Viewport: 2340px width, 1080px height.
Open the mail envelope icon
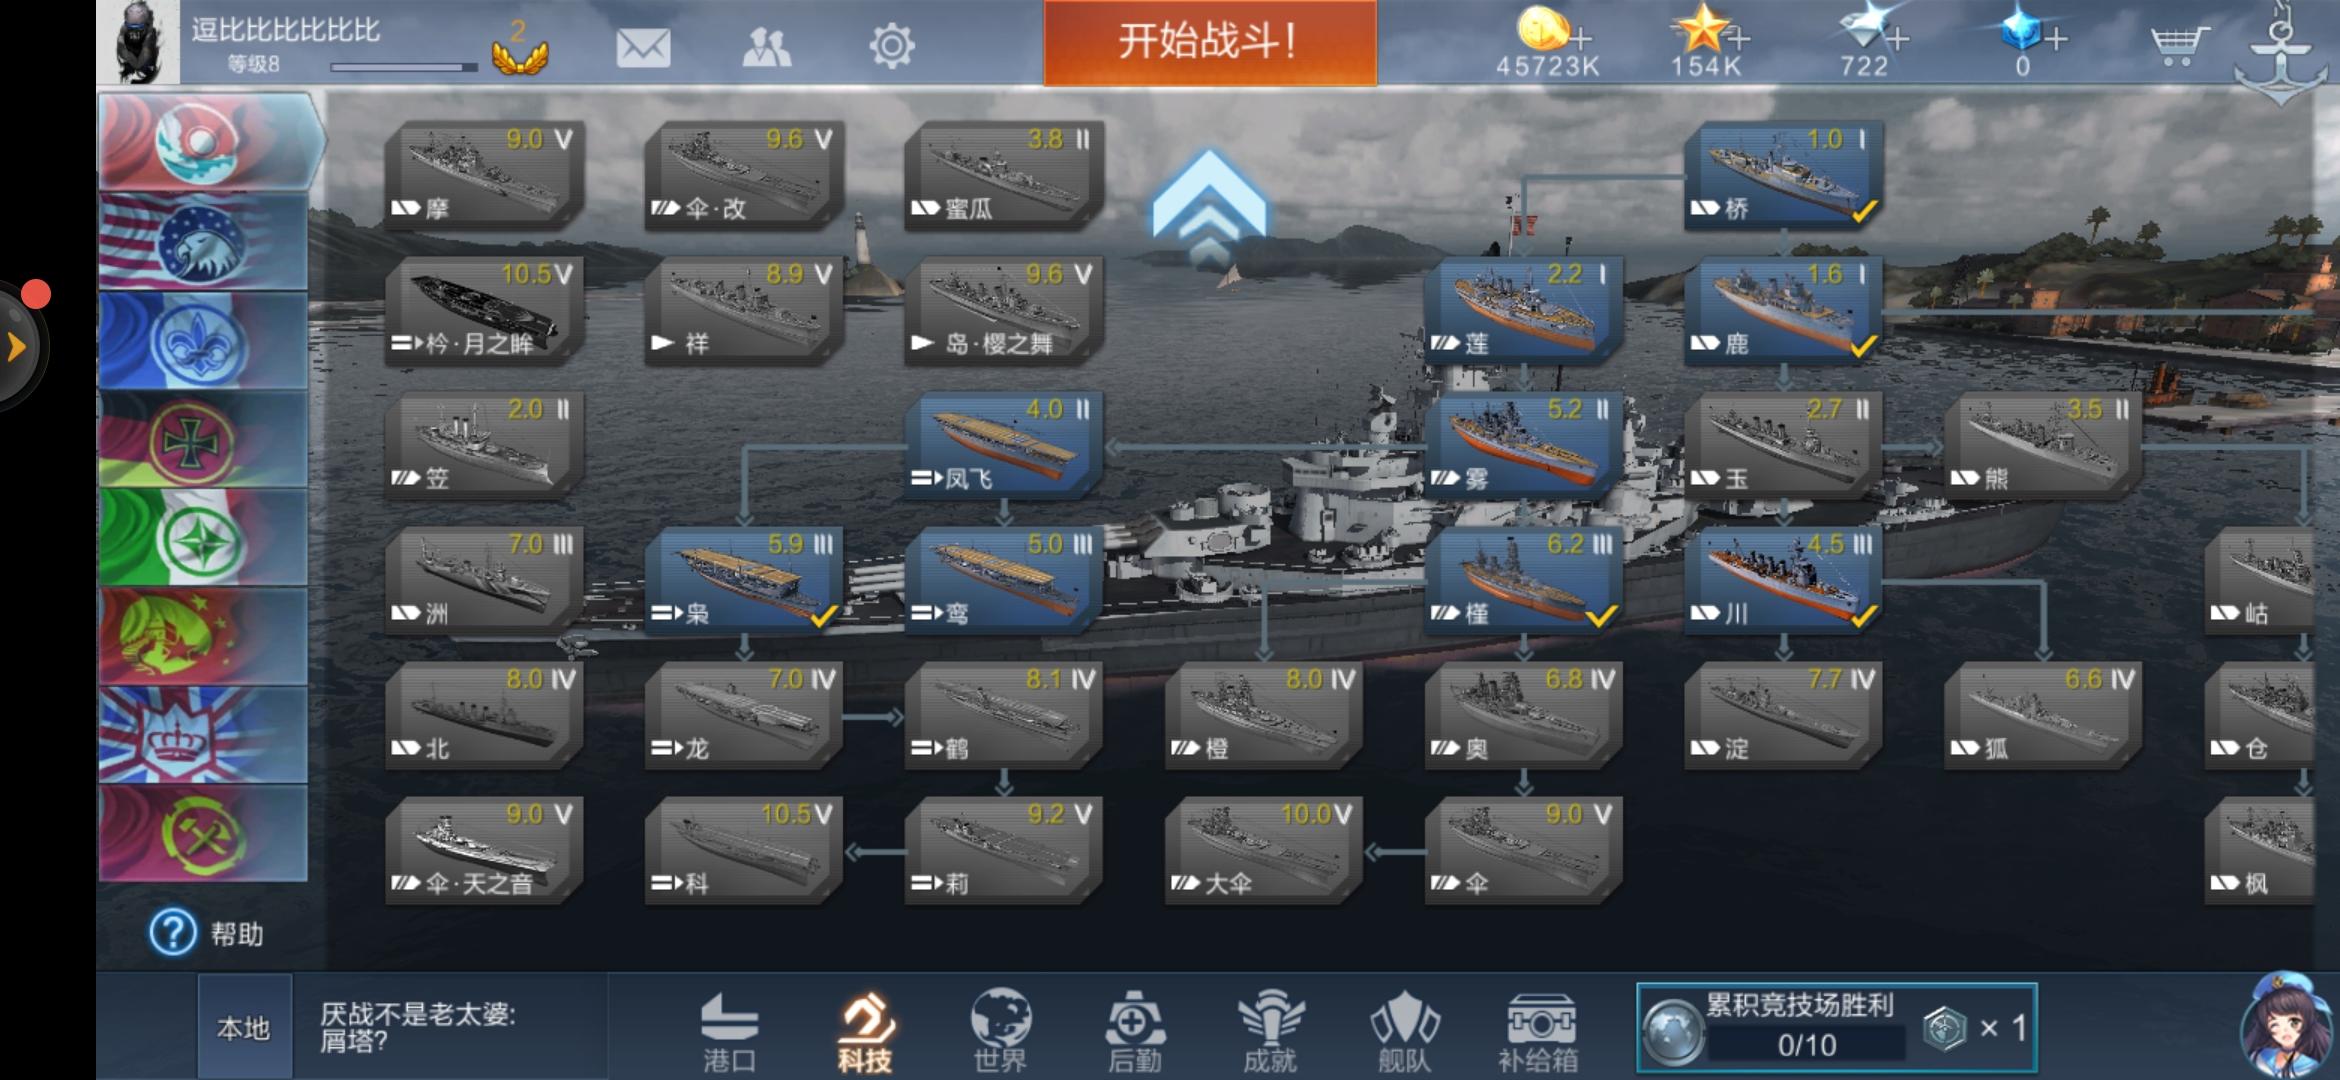pos(643,46)
